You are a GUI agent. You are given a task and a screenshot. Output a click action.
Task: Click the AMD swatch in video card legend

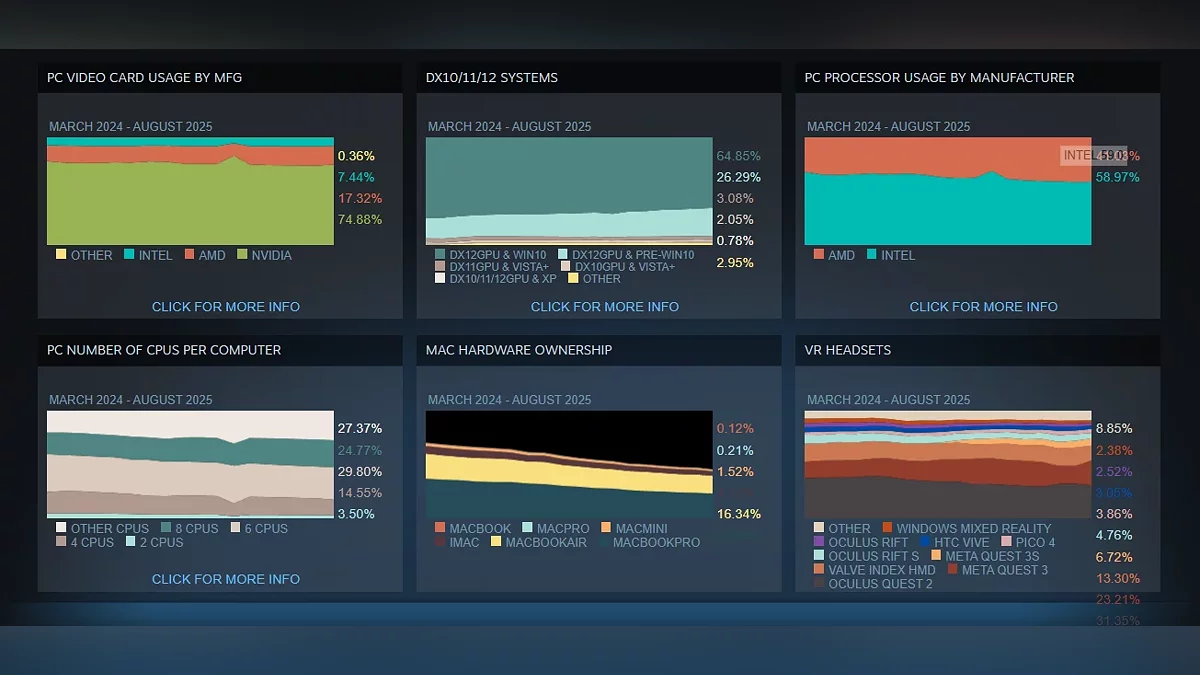pyautogui.click(x=188, y=255)
